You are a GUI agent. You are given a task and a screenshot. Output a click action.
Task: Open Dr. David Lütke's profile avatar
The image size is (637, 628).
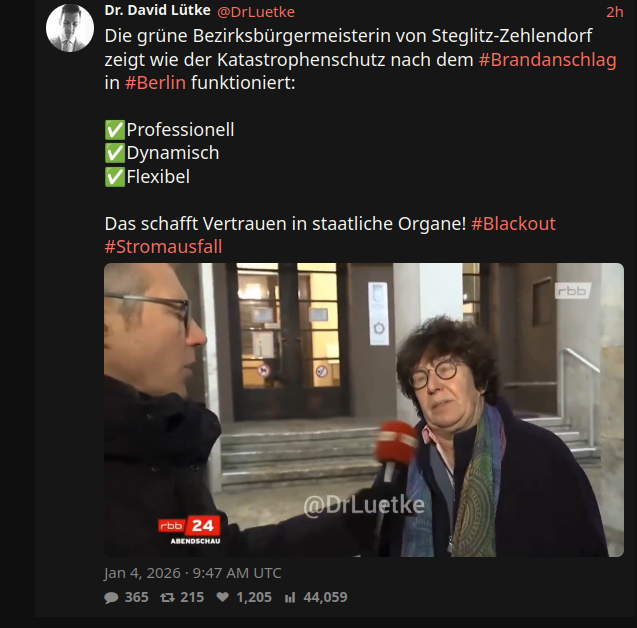[70, 28]
